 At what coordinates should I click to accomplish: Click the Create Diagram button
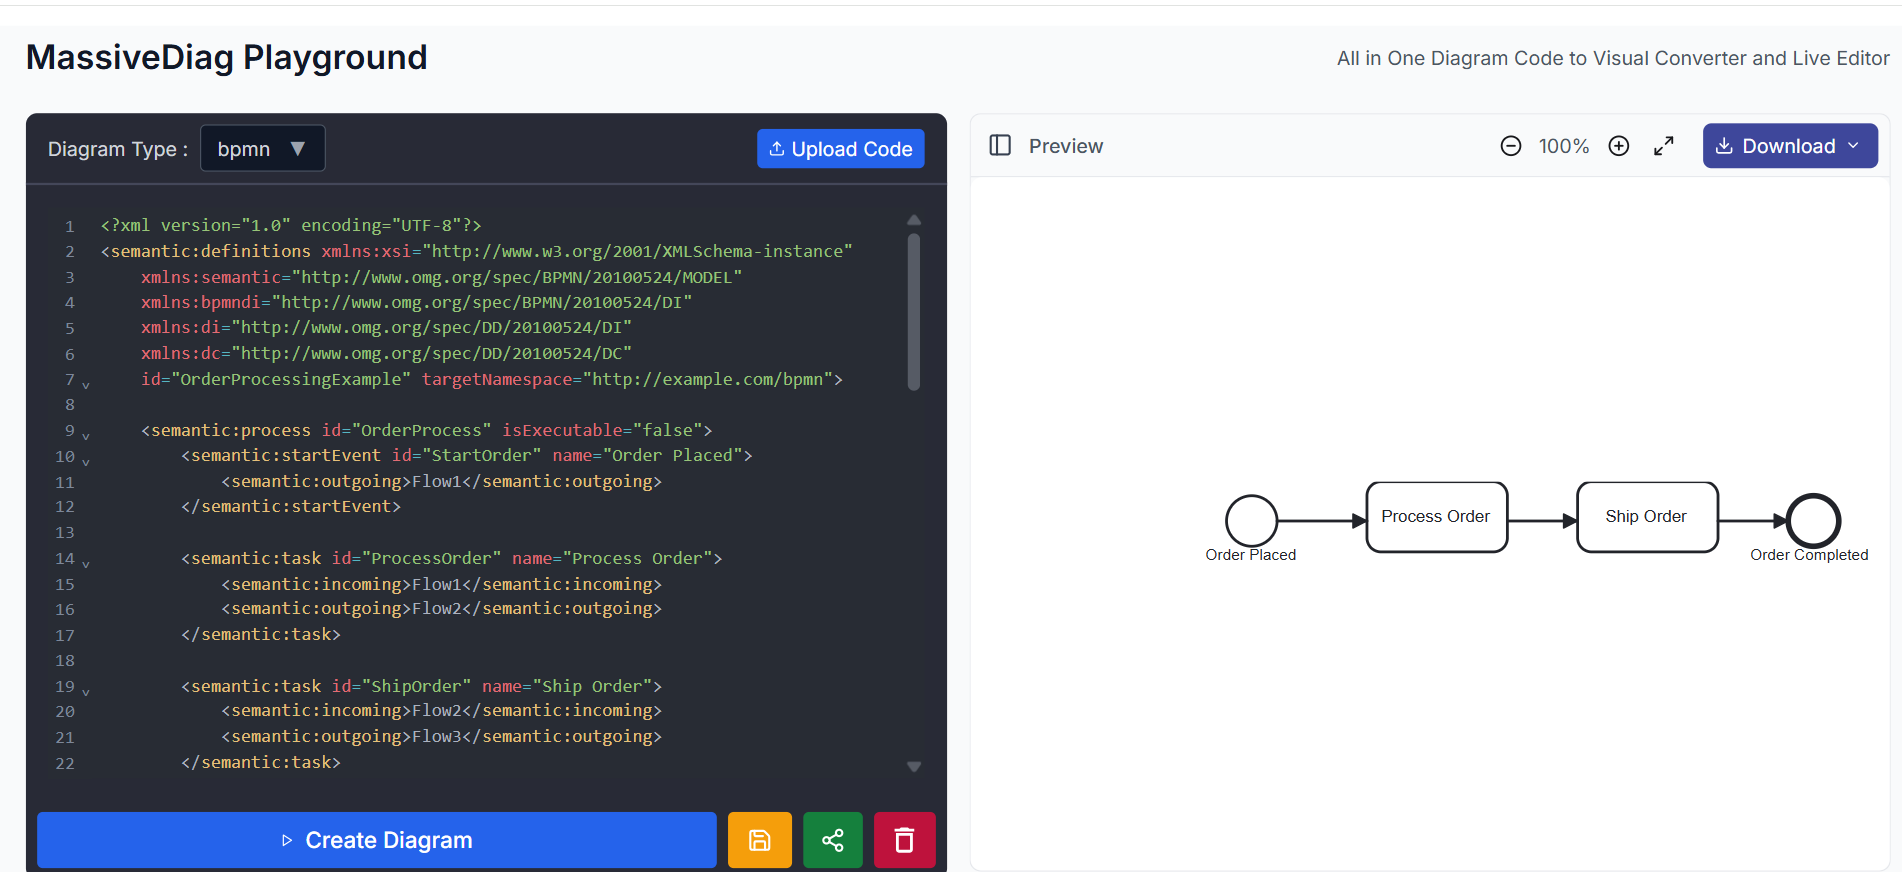(377, 840)
